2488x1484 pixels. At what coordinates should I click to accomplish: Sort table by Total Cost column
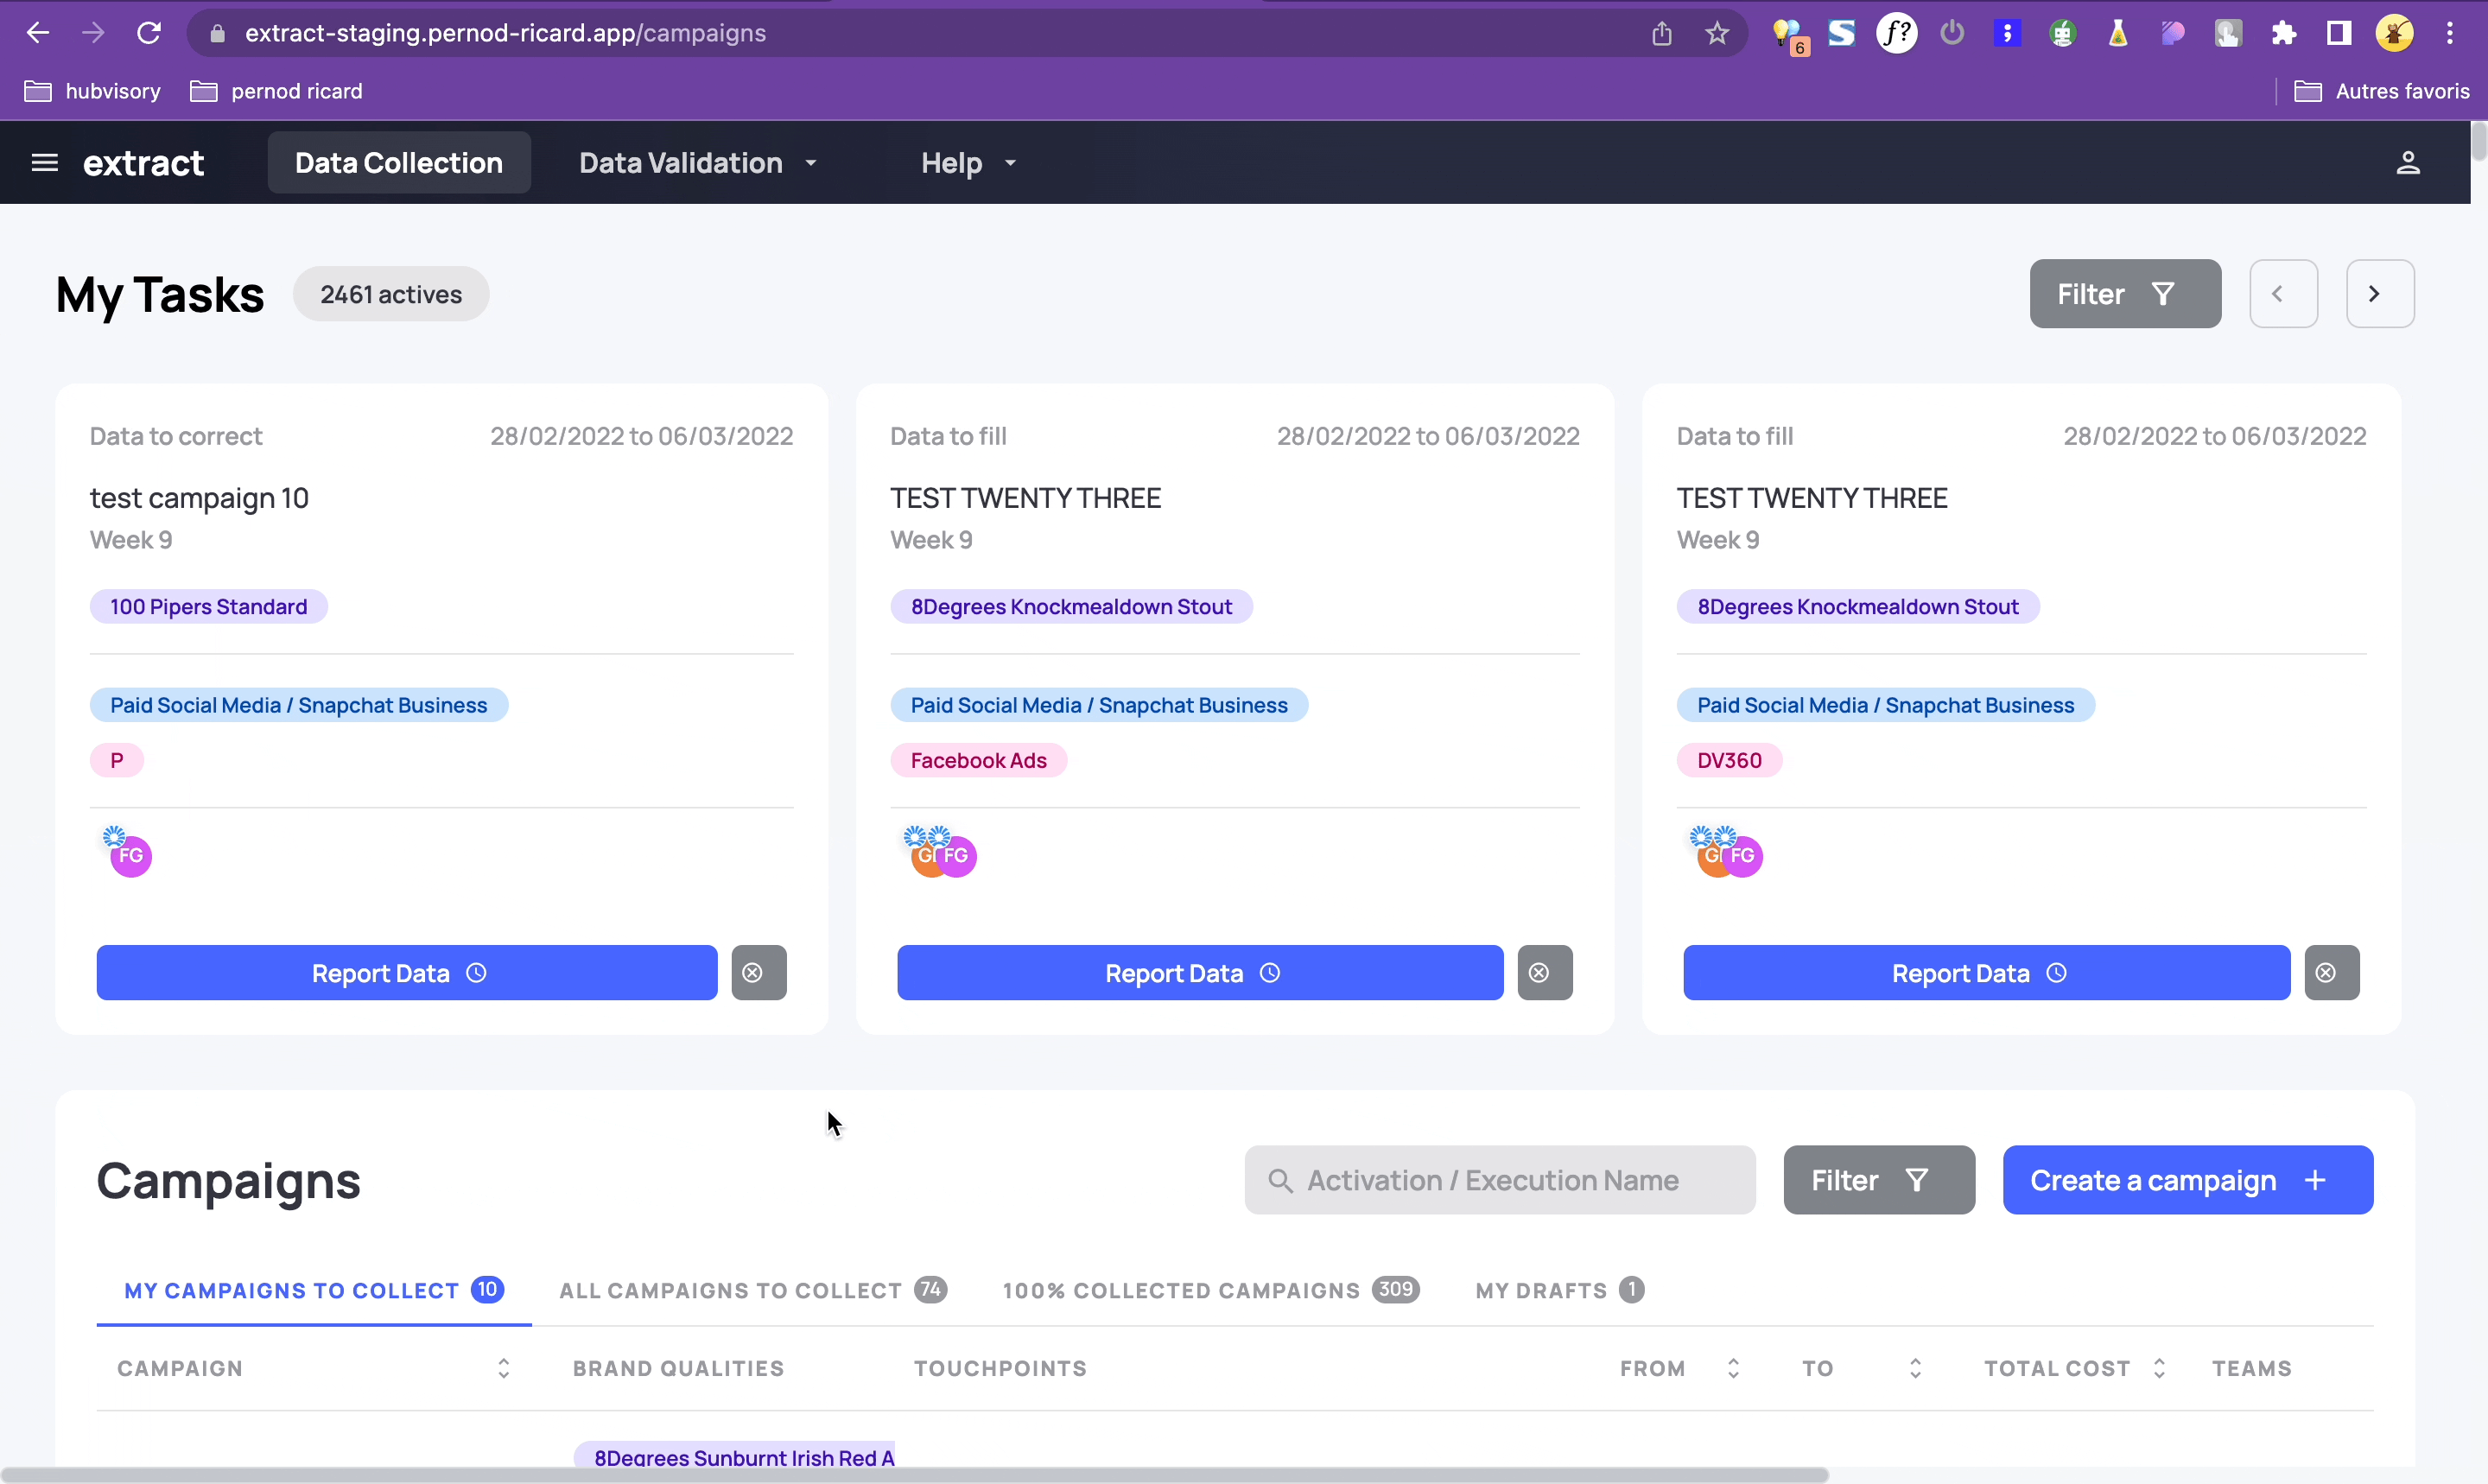[2159, 1368]
